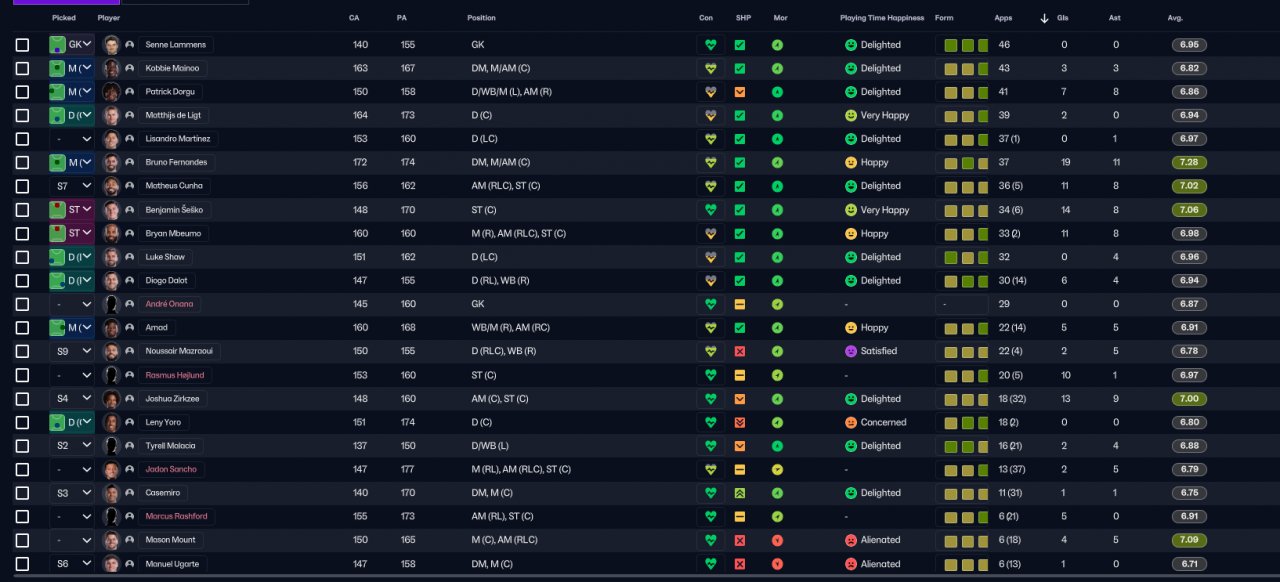Open Bruno Fernandes' player profile
This screenshot has width=1280, height=582.
176,162
